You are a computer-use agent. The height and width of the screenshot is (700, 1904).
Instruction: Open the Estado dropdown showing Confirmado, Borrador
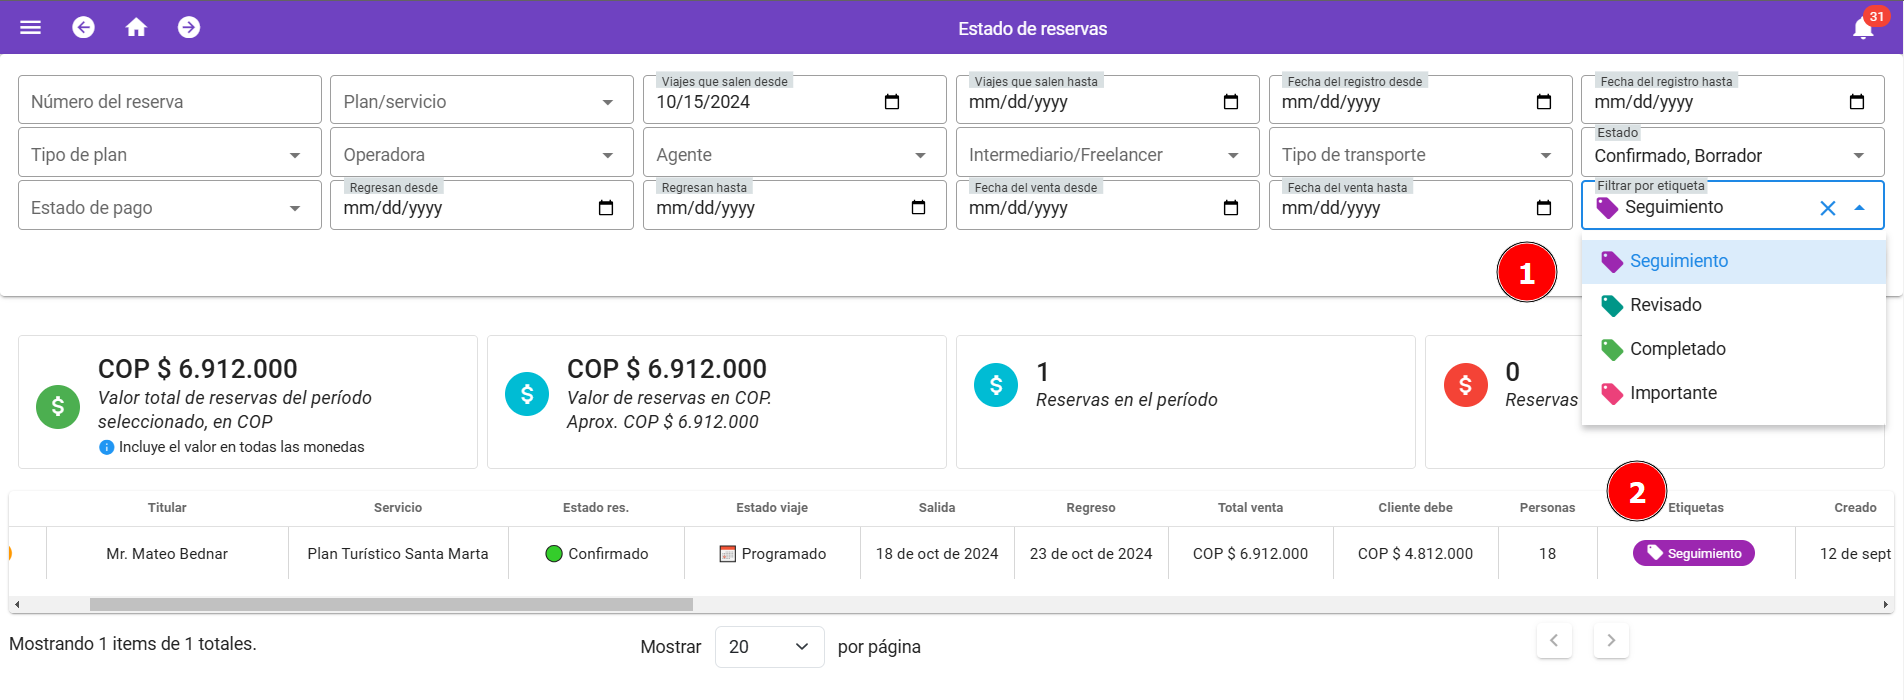point(1733,152)
